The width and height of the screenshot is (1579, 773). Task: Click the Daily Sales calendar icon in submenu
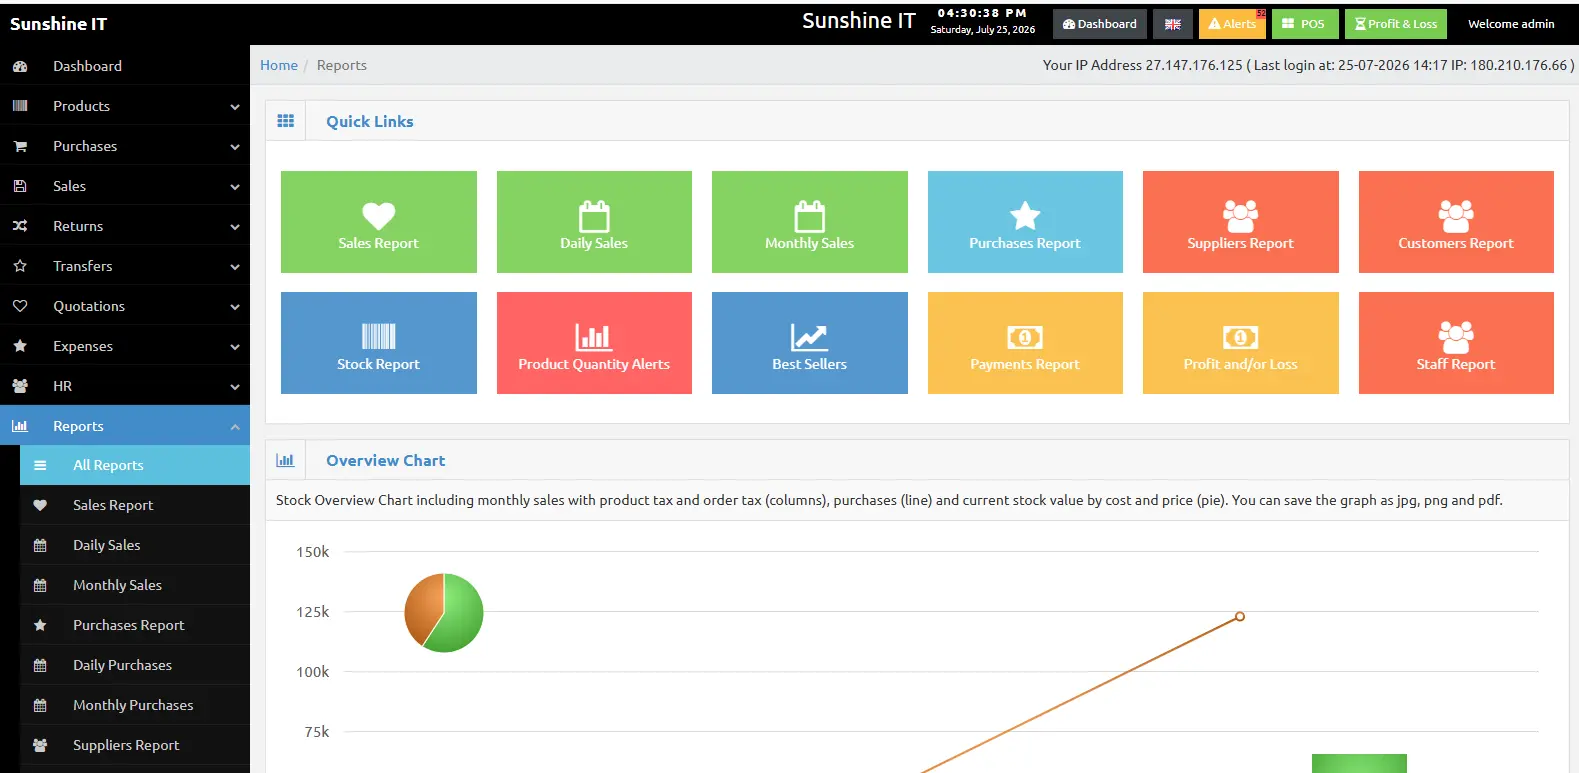(40, 545)
